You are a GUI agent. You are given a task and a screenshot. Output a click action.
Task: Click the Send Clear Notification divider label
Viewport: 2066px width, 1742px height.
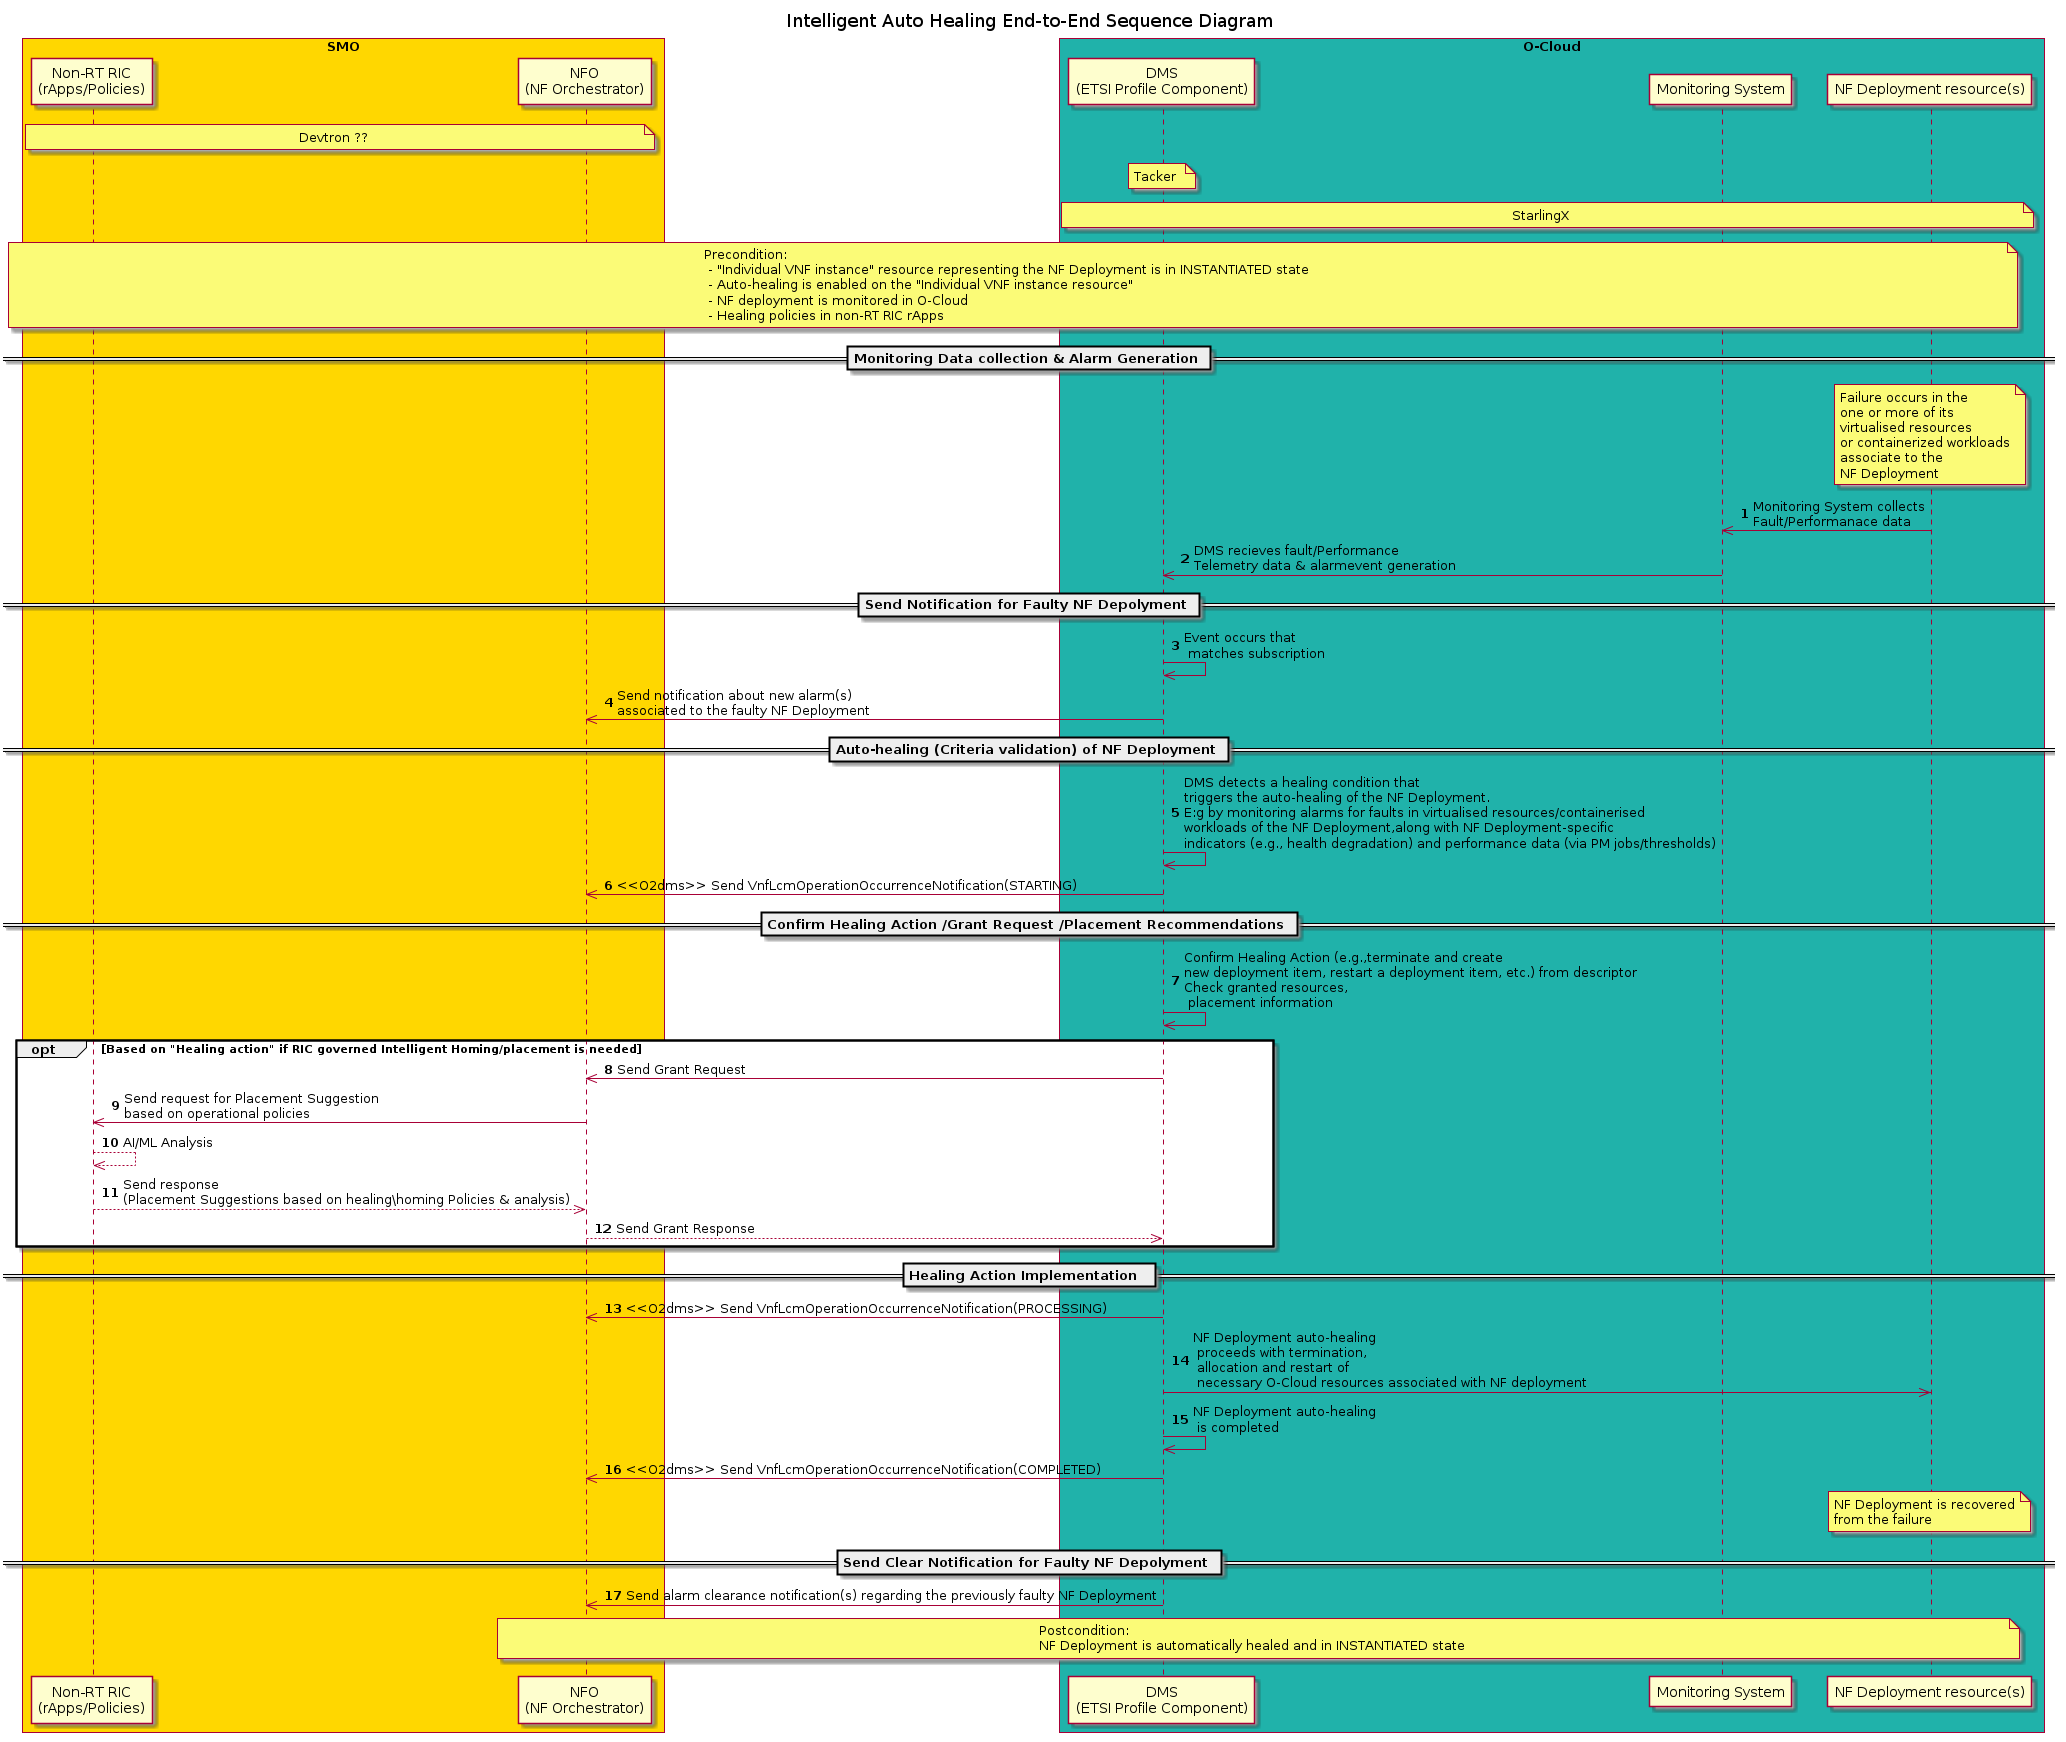pos(1028,1563)
